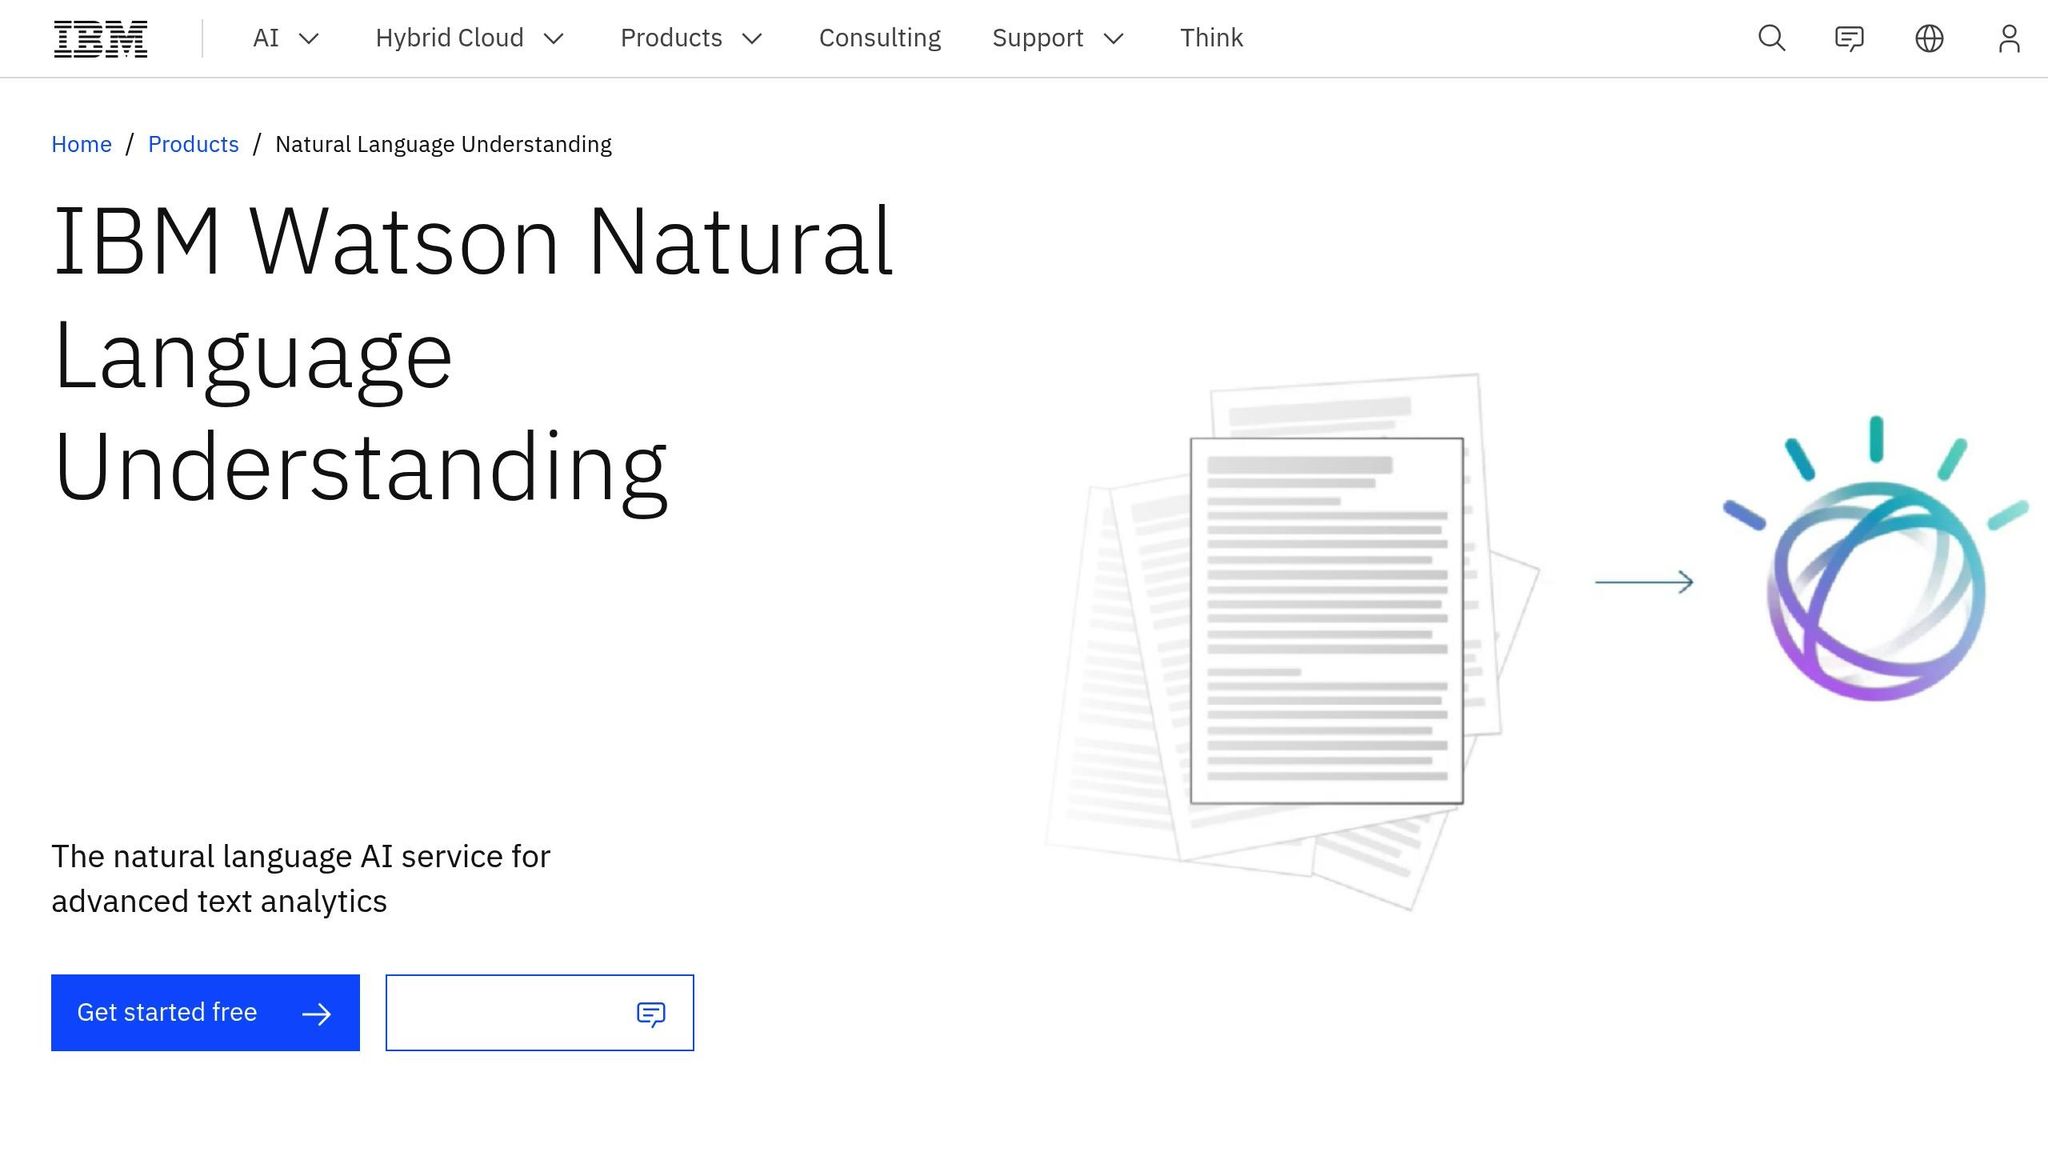Screen dimensions: 2048x1152
Task: Open the Think menu item
Action: (1211, 38)
